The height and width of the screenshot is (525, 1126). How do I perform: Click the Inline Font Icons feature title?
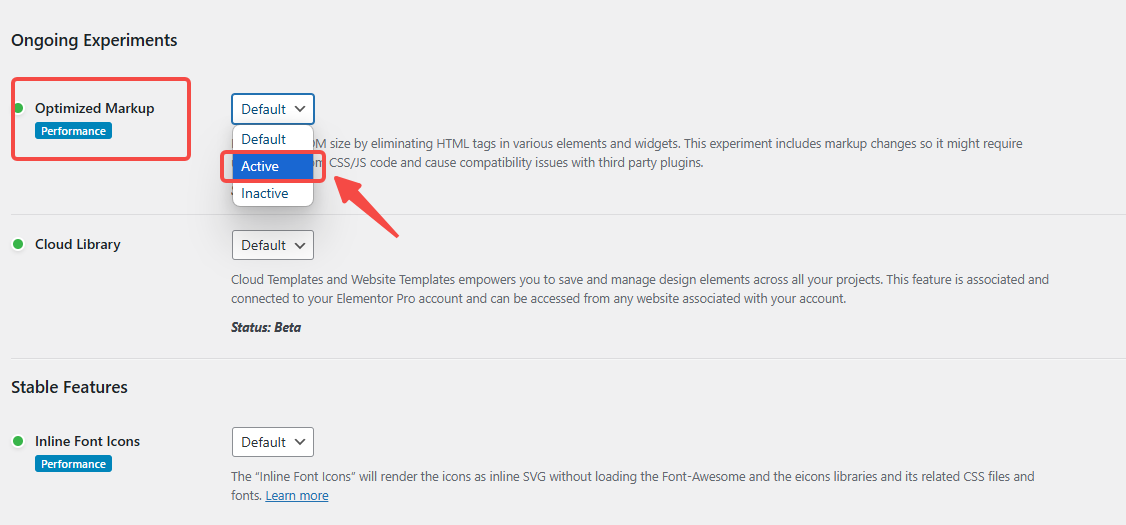pos(87,441)
